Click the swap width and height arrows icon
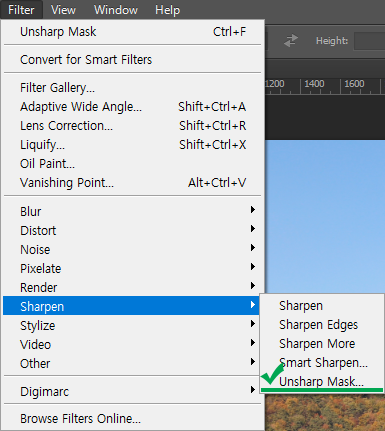Image resolution: width=385 pixels, height=431 pixels. click(x=291, y=41)
